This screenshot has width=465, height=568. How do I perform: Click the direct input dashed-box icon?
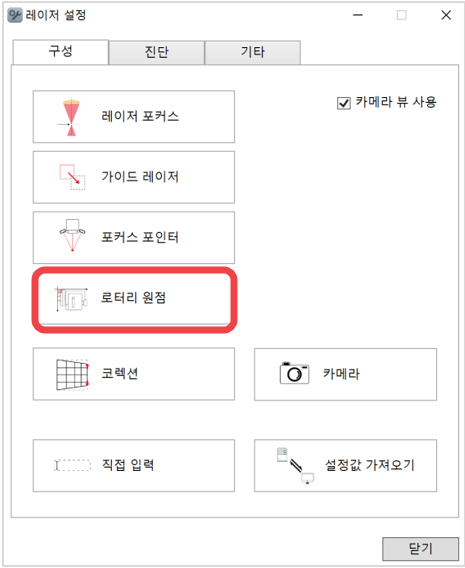72,465
